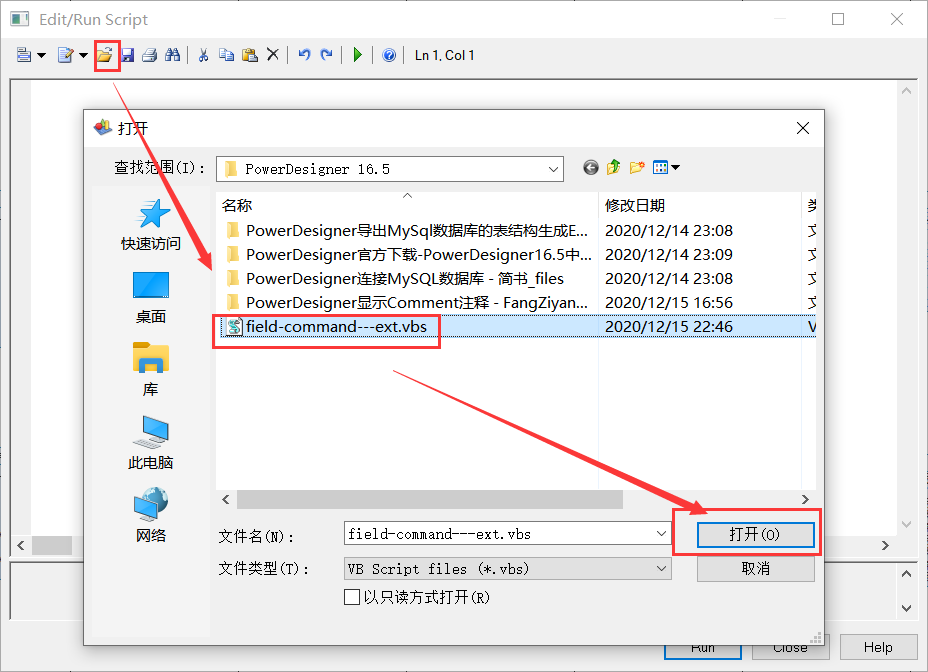Click the 取消 button to cancel
Viewport: 928px width, 672px height.
pos(755,568)
